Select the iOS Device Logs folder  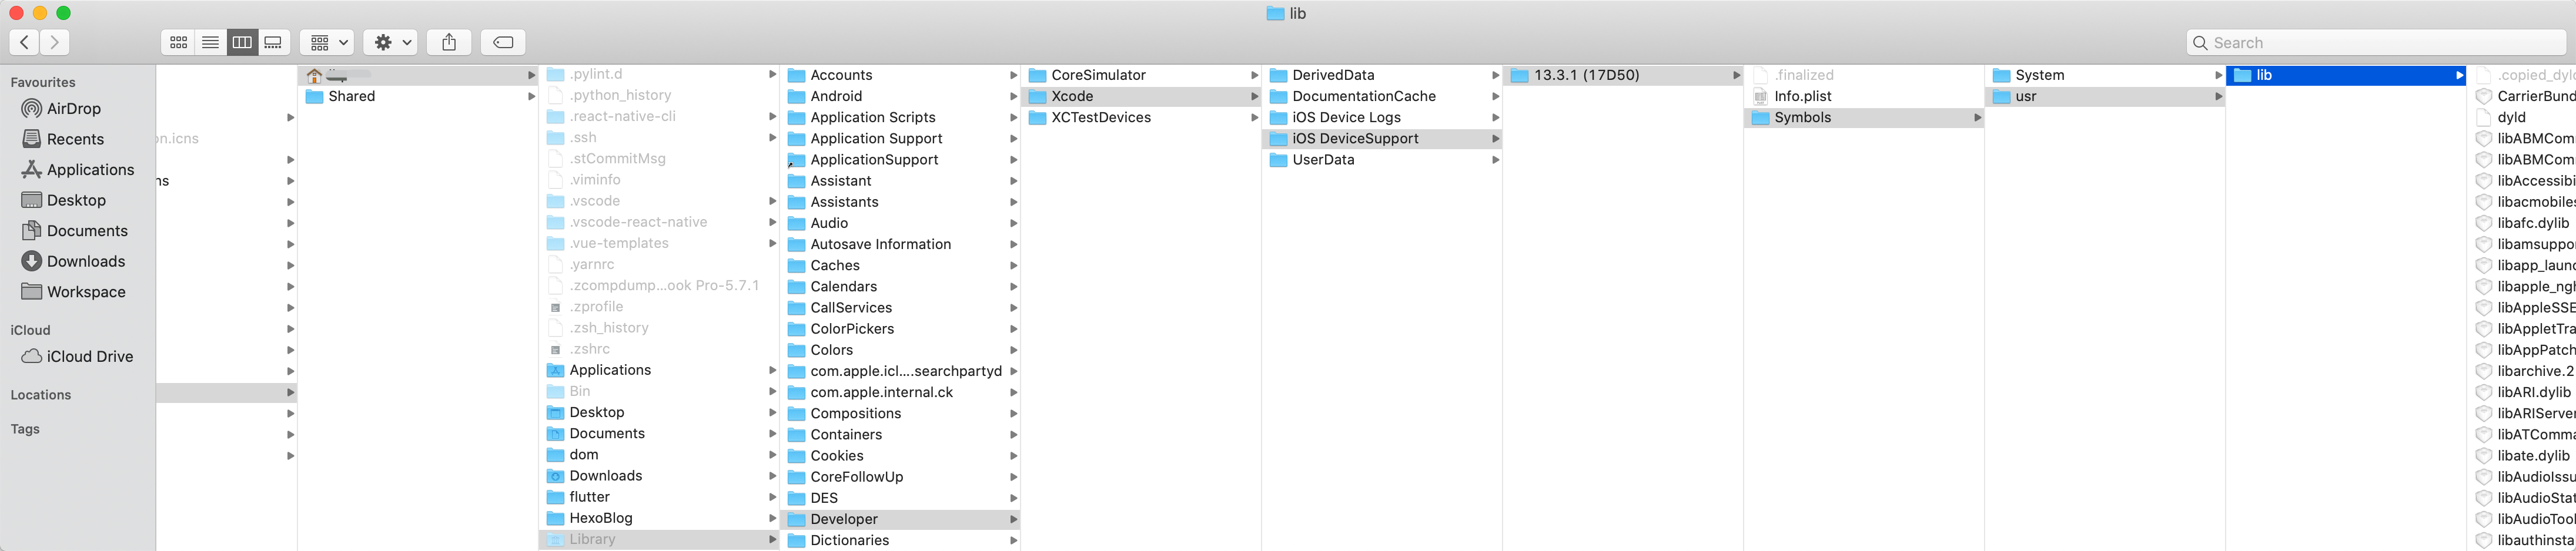(x=1382, y=118)
